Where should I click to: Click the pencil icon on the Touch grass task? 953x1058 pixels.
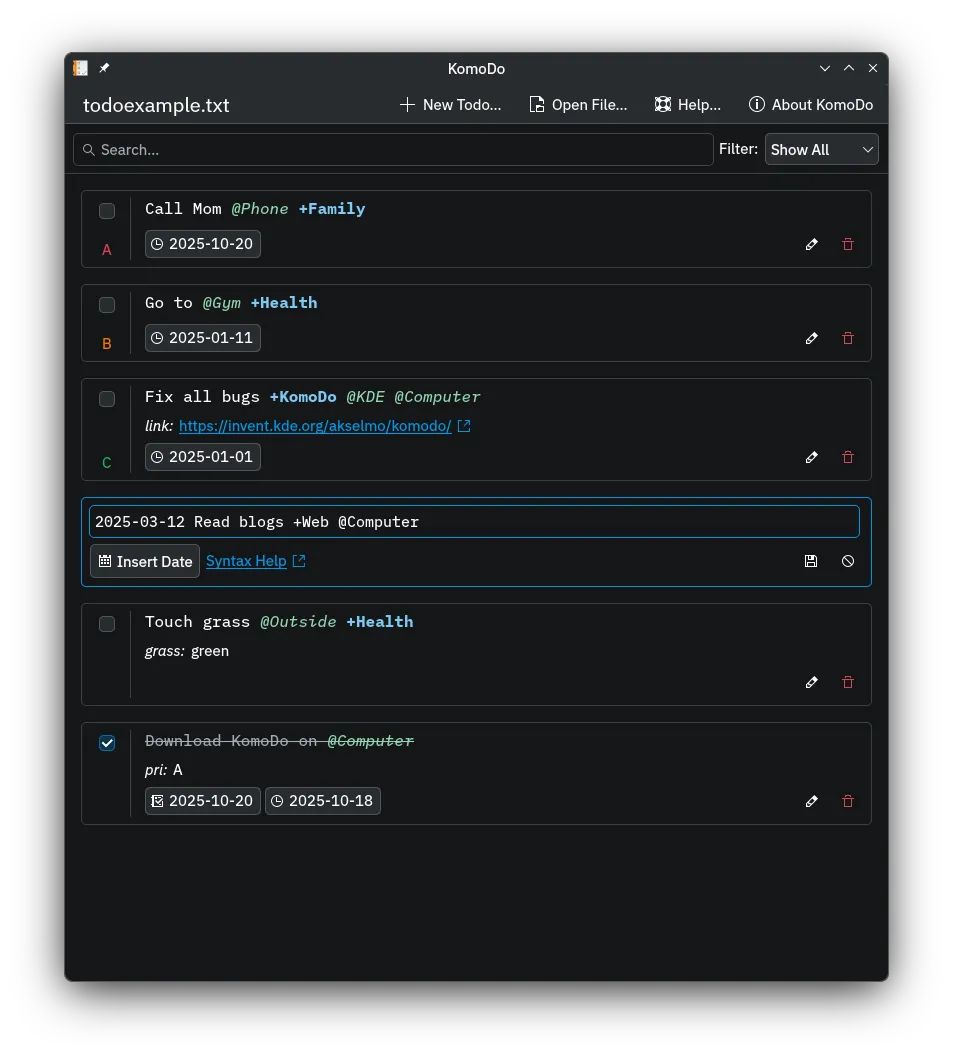811,682
